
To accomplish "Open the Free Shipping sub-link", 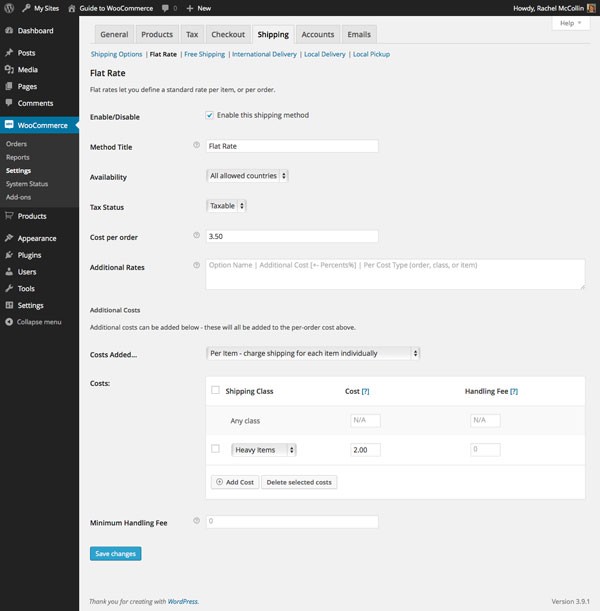I will (x=205, y=54).
